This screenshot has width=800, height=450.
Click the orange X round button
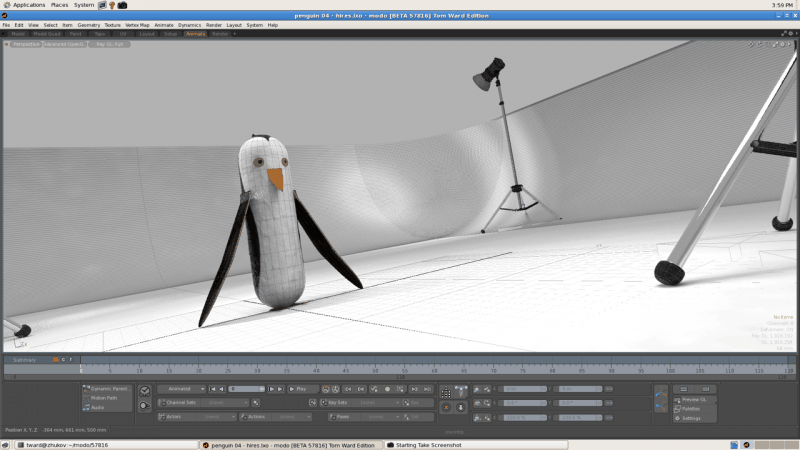[x=446, y=407]
